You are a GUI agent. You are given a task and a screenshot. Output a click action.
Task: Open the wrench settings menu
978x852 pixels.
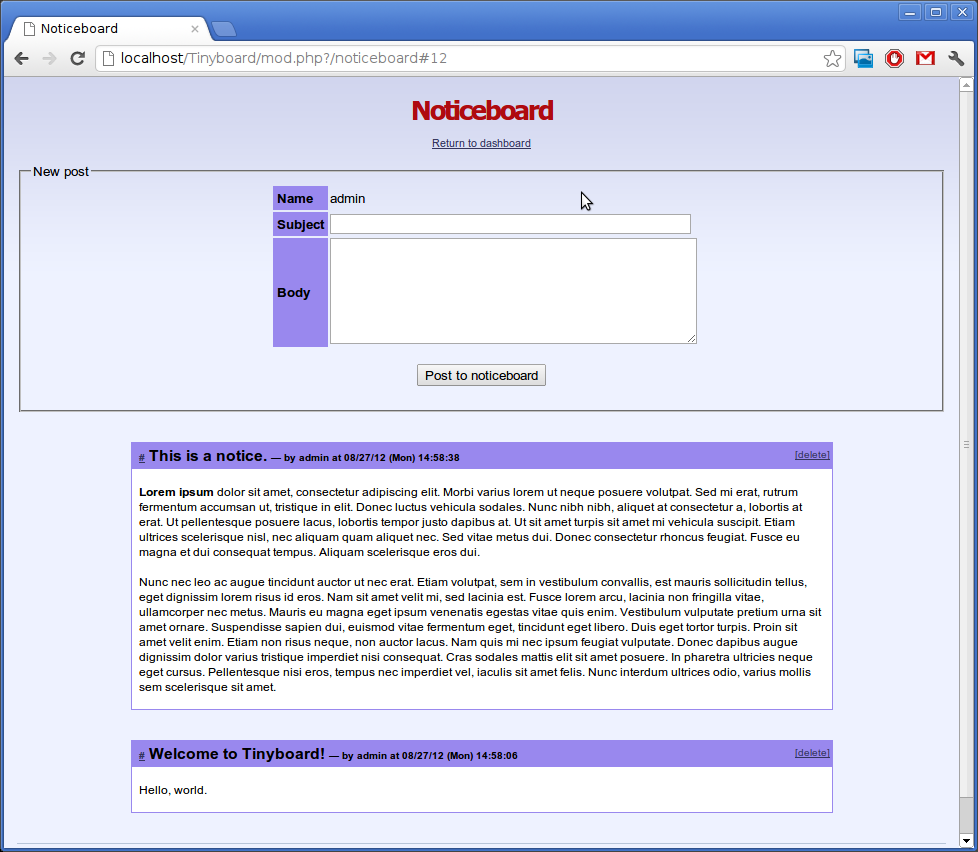(x=956, y=59)
